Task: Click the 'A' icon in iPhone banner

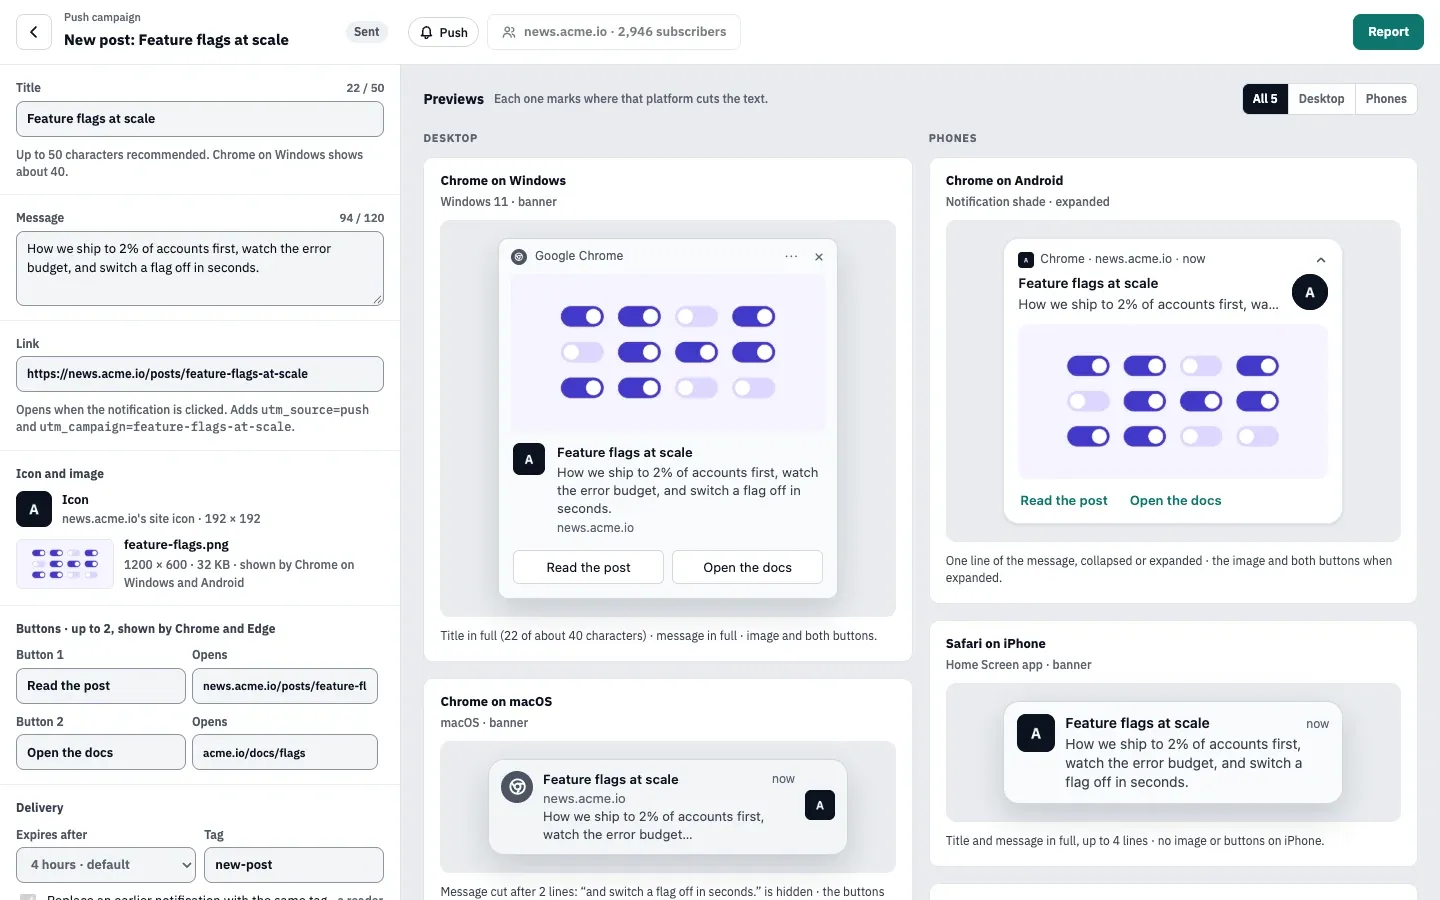Action: click(x=1036, y=733)
